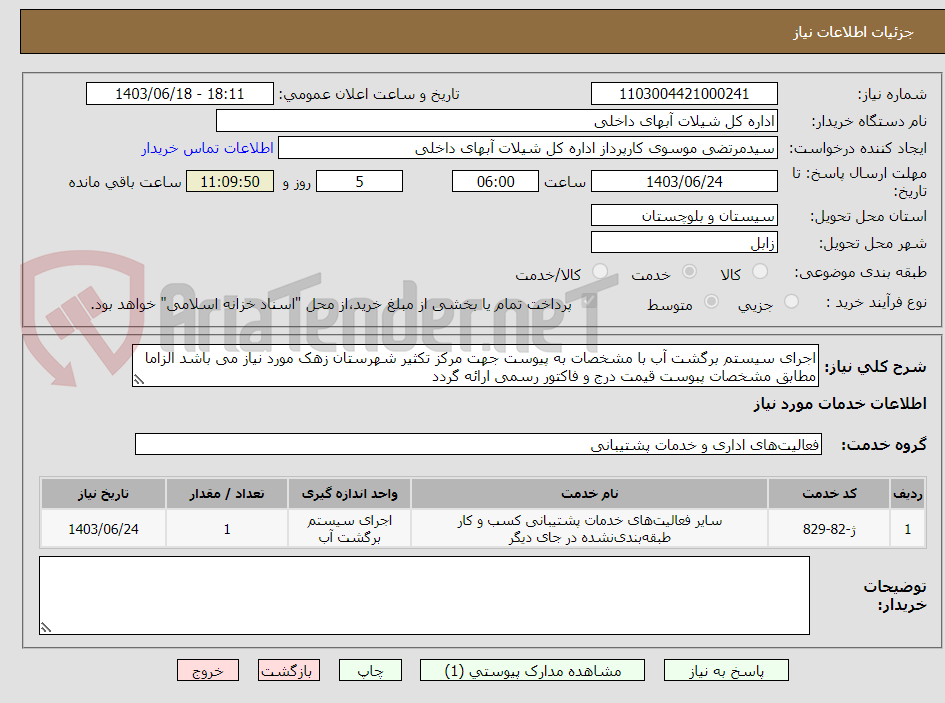Click the ساعت باقی مانده label
Image resolution: width=945 pixels, height=703 pixels.
click(x=125, y=182)
